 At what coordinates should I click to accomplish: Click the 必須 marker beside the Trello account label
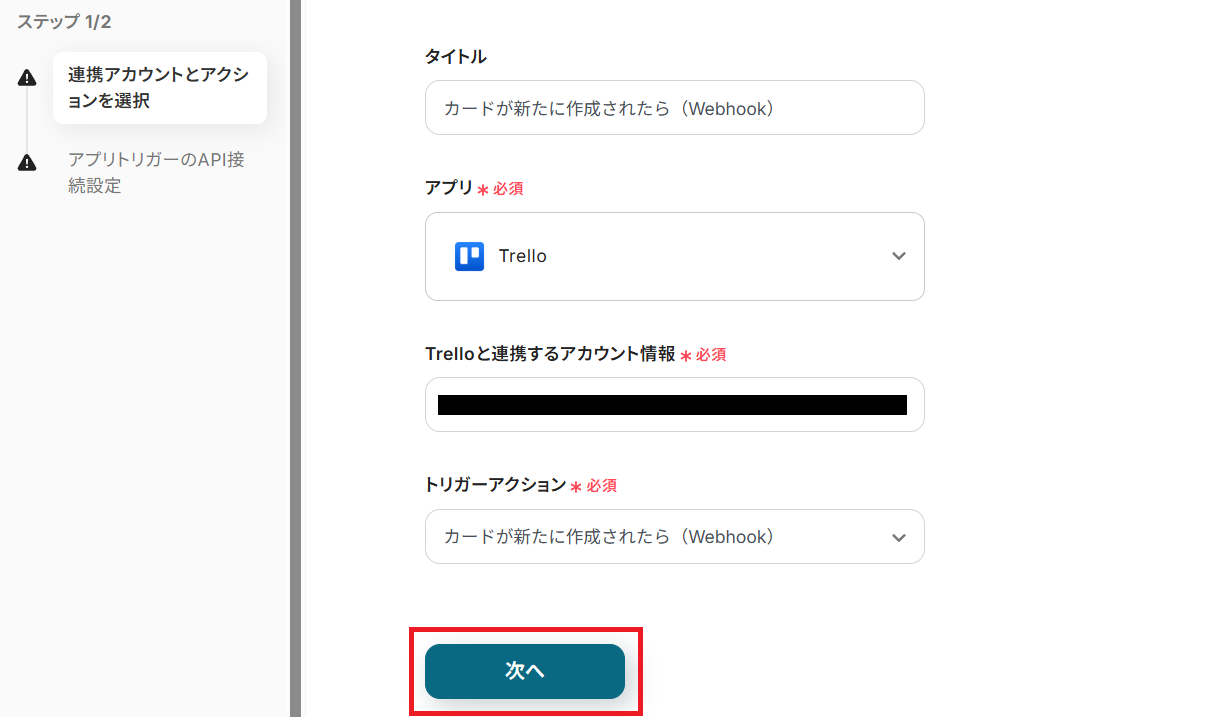click(x=711, y=355)
